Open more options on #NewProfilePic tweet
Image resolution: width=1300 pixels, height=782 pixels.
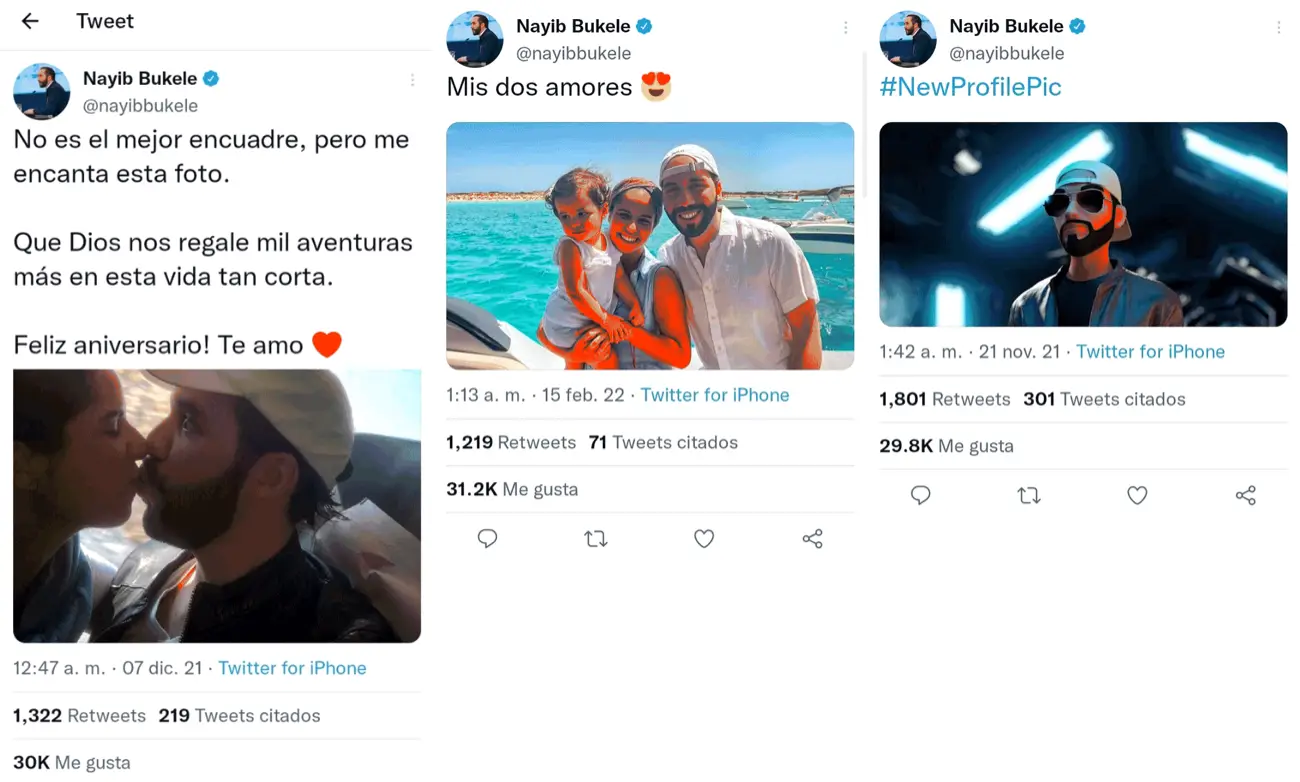(1278, 28)
